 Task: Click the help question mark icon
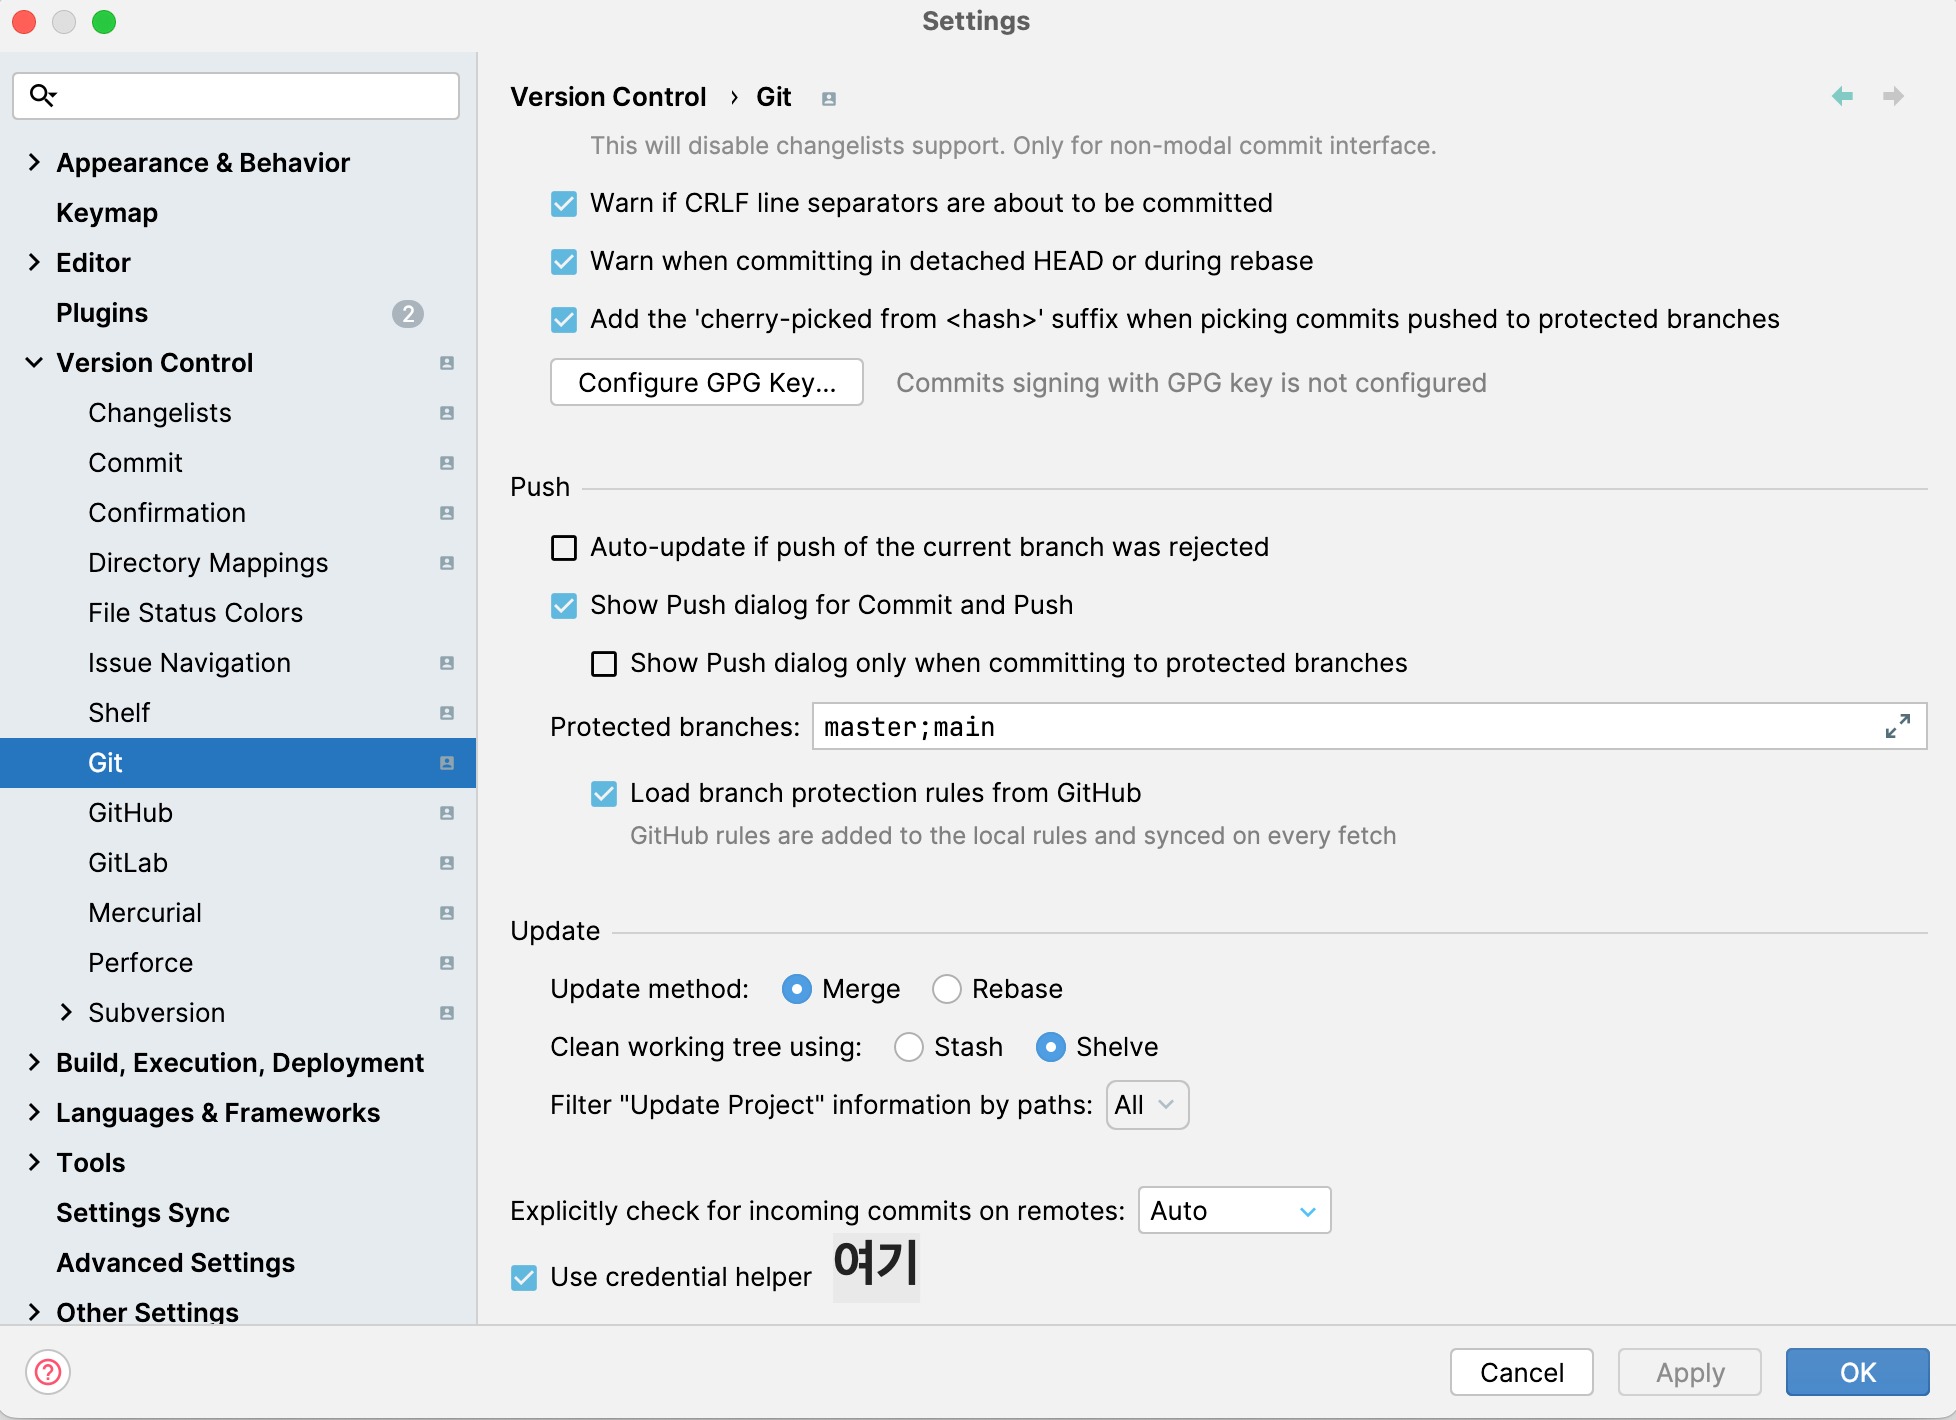[x=48, y=1372]
